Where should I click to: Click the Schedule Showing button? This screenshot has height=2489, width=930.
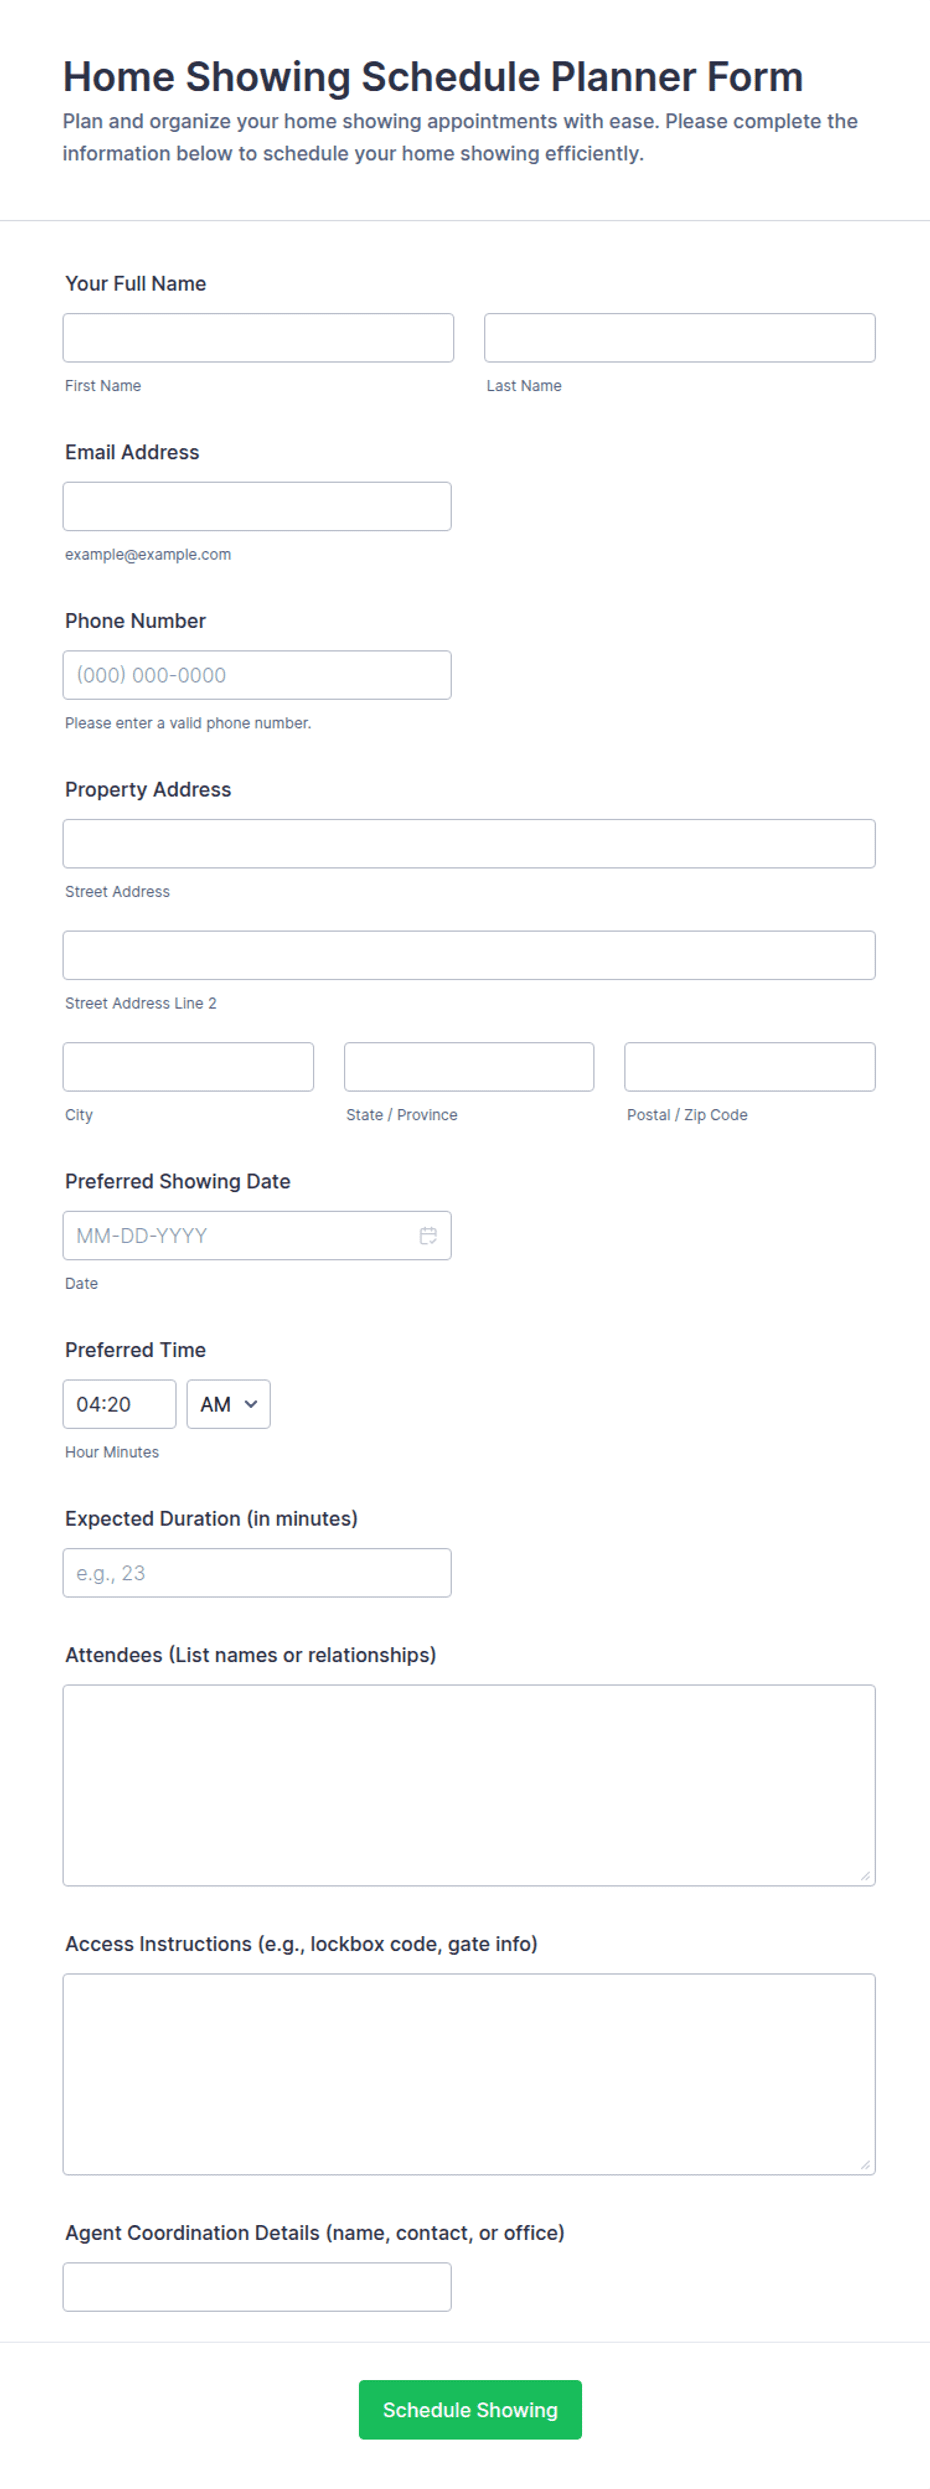[470, 2409]
